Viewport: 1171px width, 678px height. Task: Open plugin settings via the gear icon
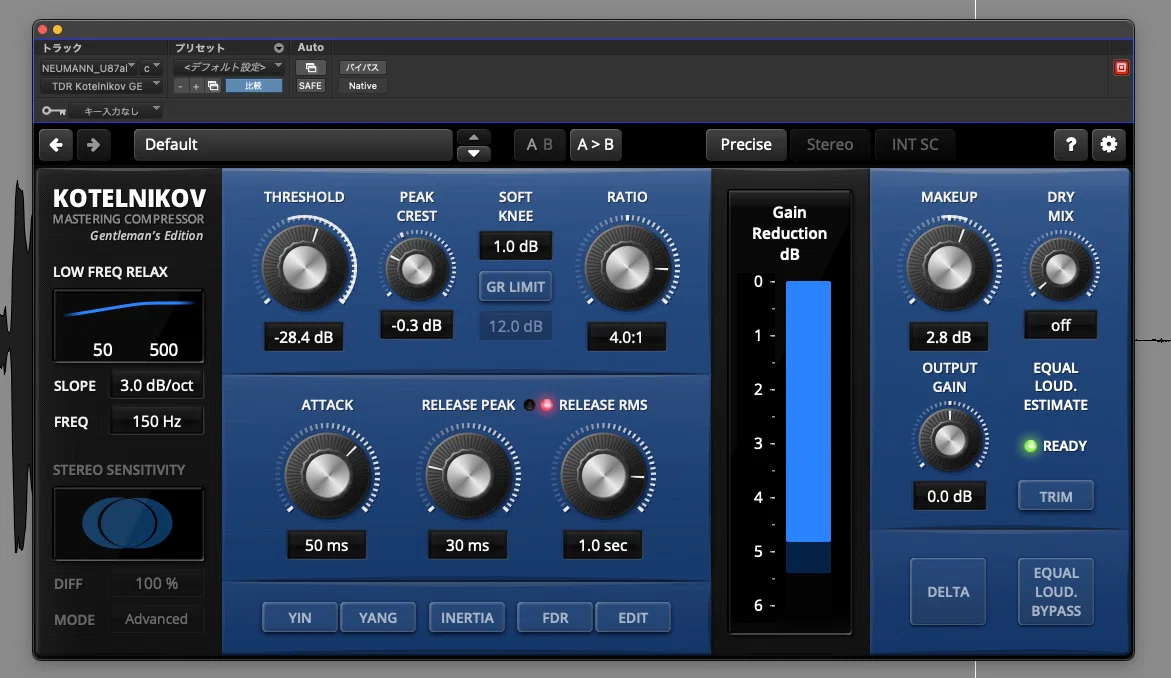(1109, 145)
